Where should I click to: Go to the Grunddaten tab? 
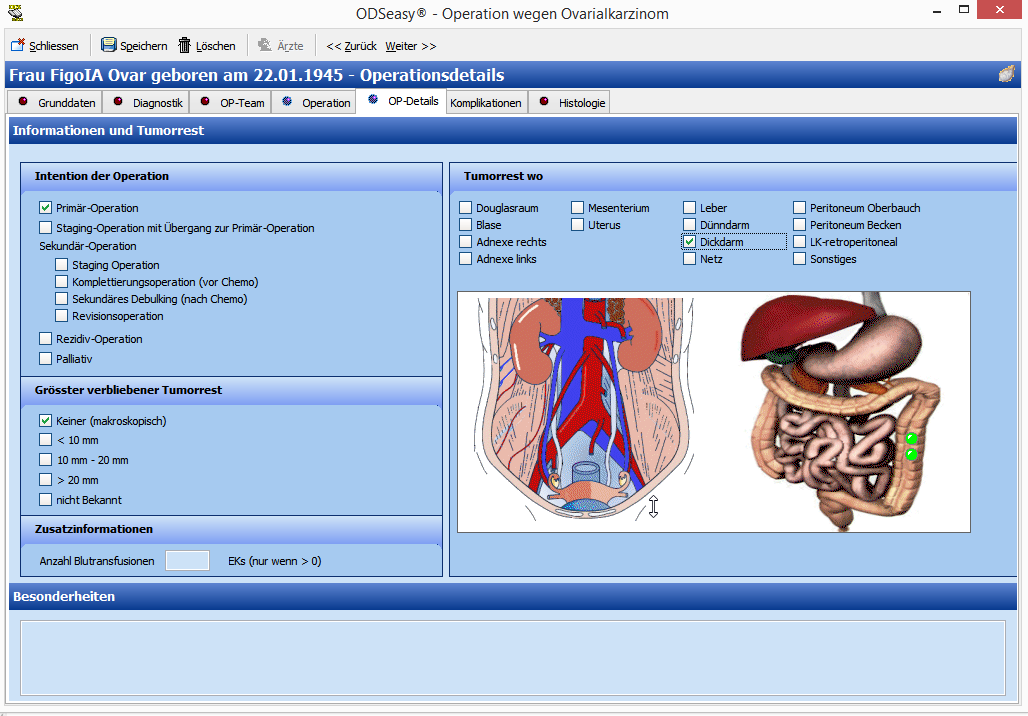tap(55, 103)
